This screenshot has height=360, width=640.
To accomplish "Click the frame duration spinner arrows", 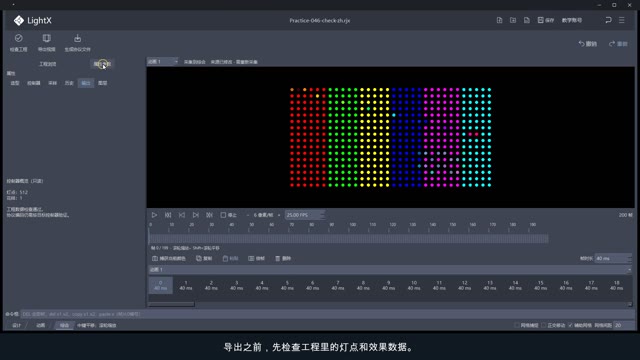I will [x=629, y=258].
